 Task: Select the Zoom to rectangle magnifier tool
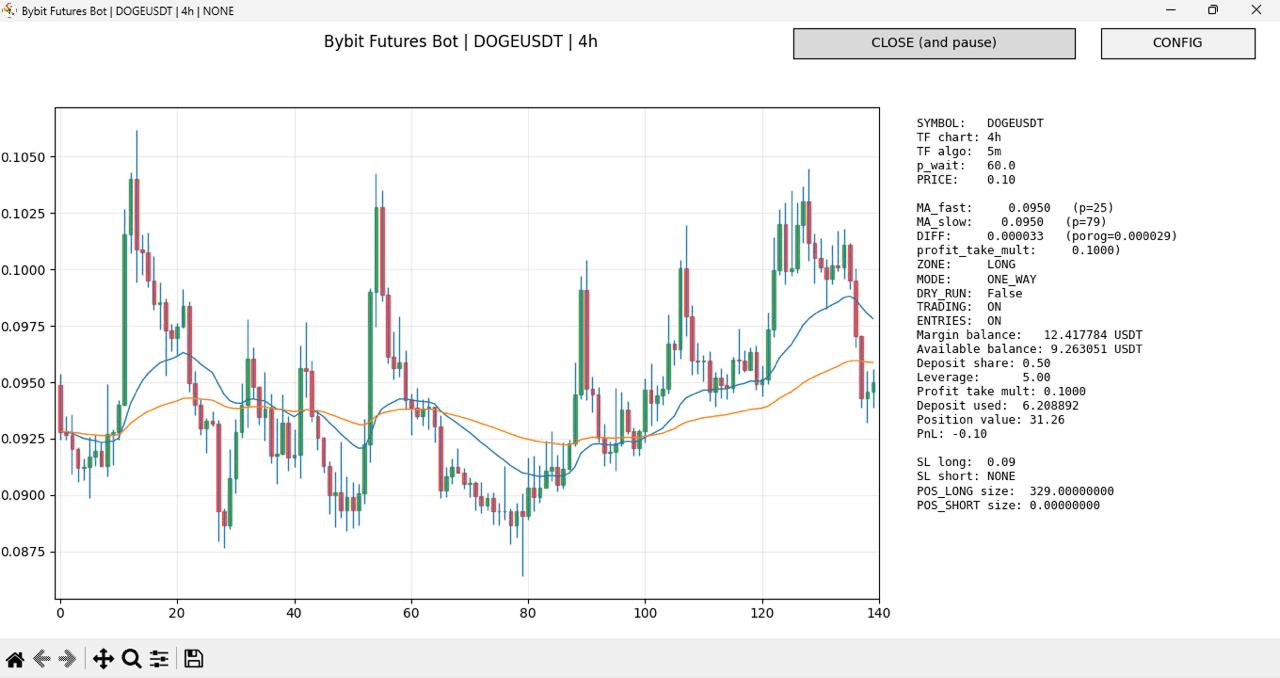(131, 659)
